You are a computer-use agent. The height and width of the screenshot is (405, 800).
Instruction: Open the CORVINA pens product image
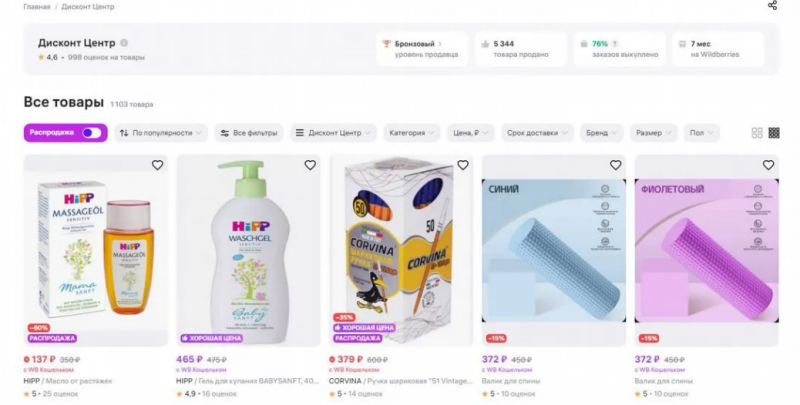[x=401, y=250]
